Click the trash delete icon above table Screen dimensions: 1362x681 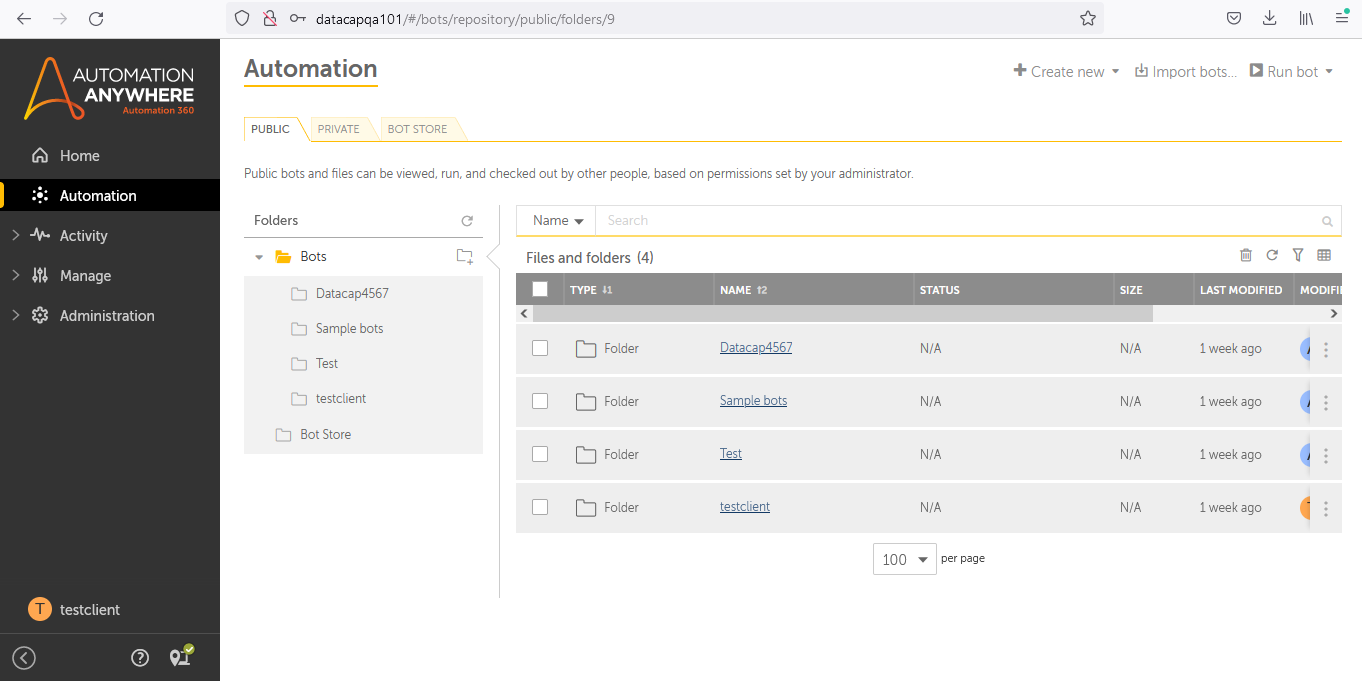coord(1246,255)
